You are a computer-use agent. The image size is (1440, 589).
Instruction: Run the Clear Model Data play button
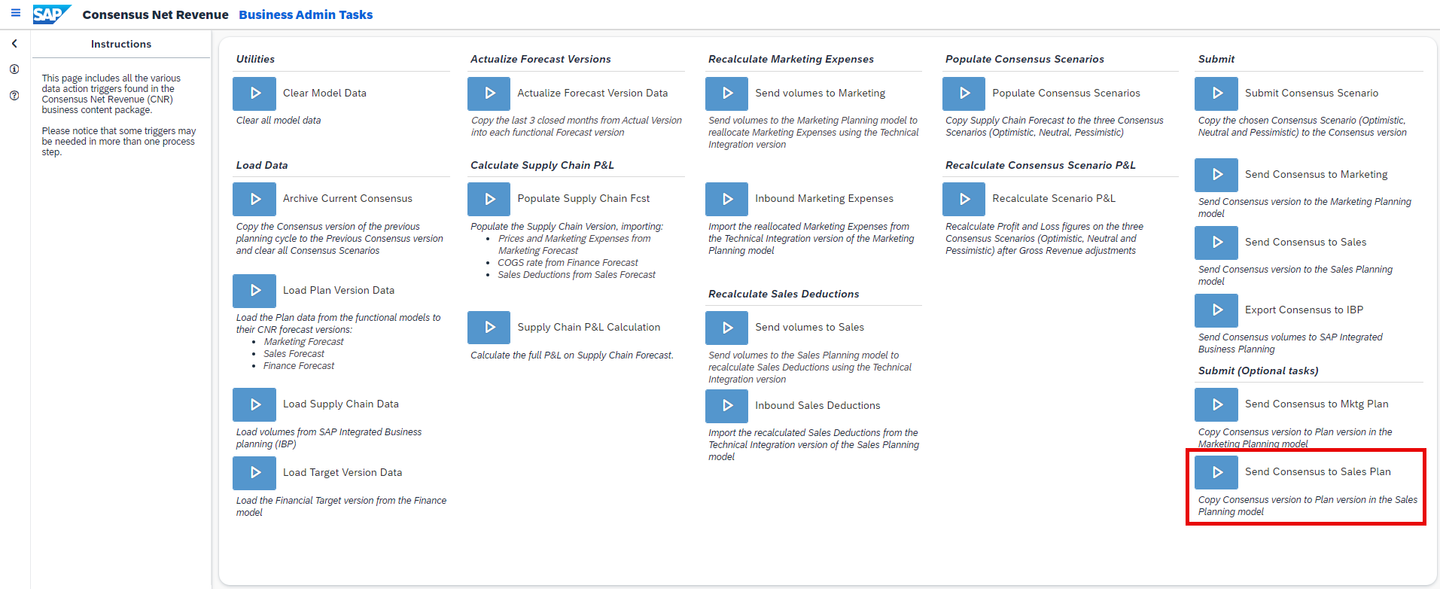255,93
